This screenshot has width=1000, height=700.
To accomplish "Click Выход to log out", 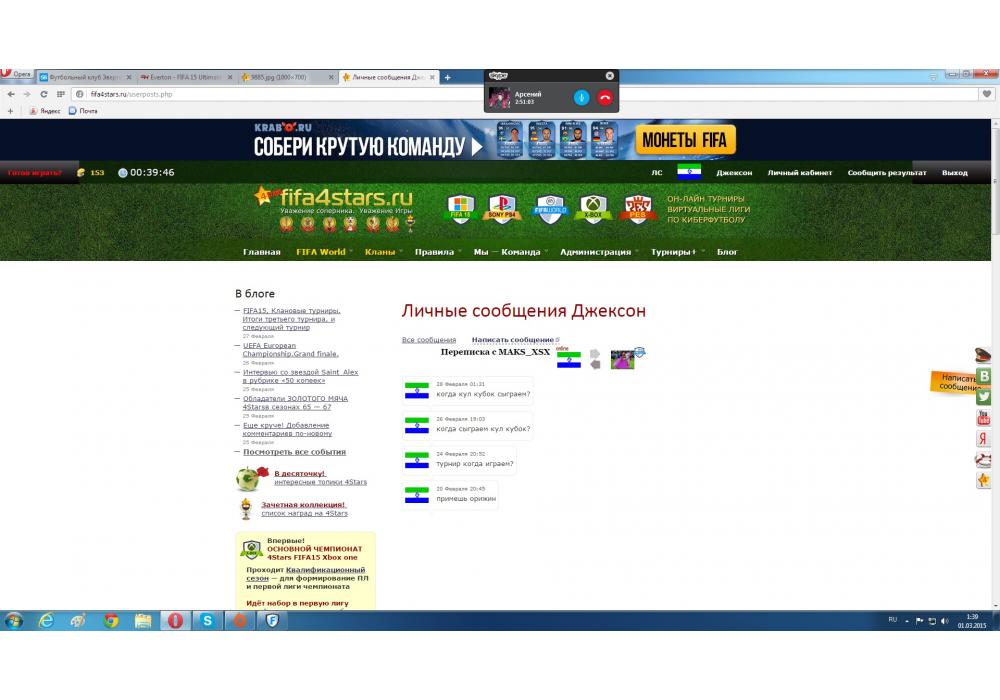I will (x=955, y=173).
